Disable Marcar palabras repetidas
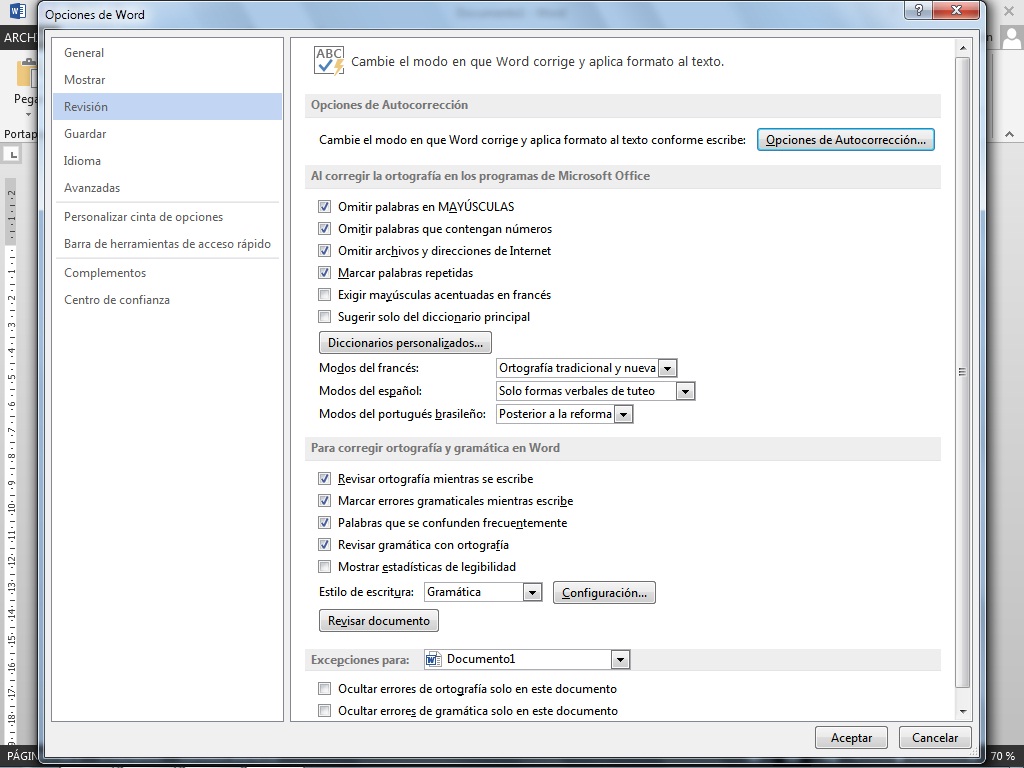 [324, 273]
